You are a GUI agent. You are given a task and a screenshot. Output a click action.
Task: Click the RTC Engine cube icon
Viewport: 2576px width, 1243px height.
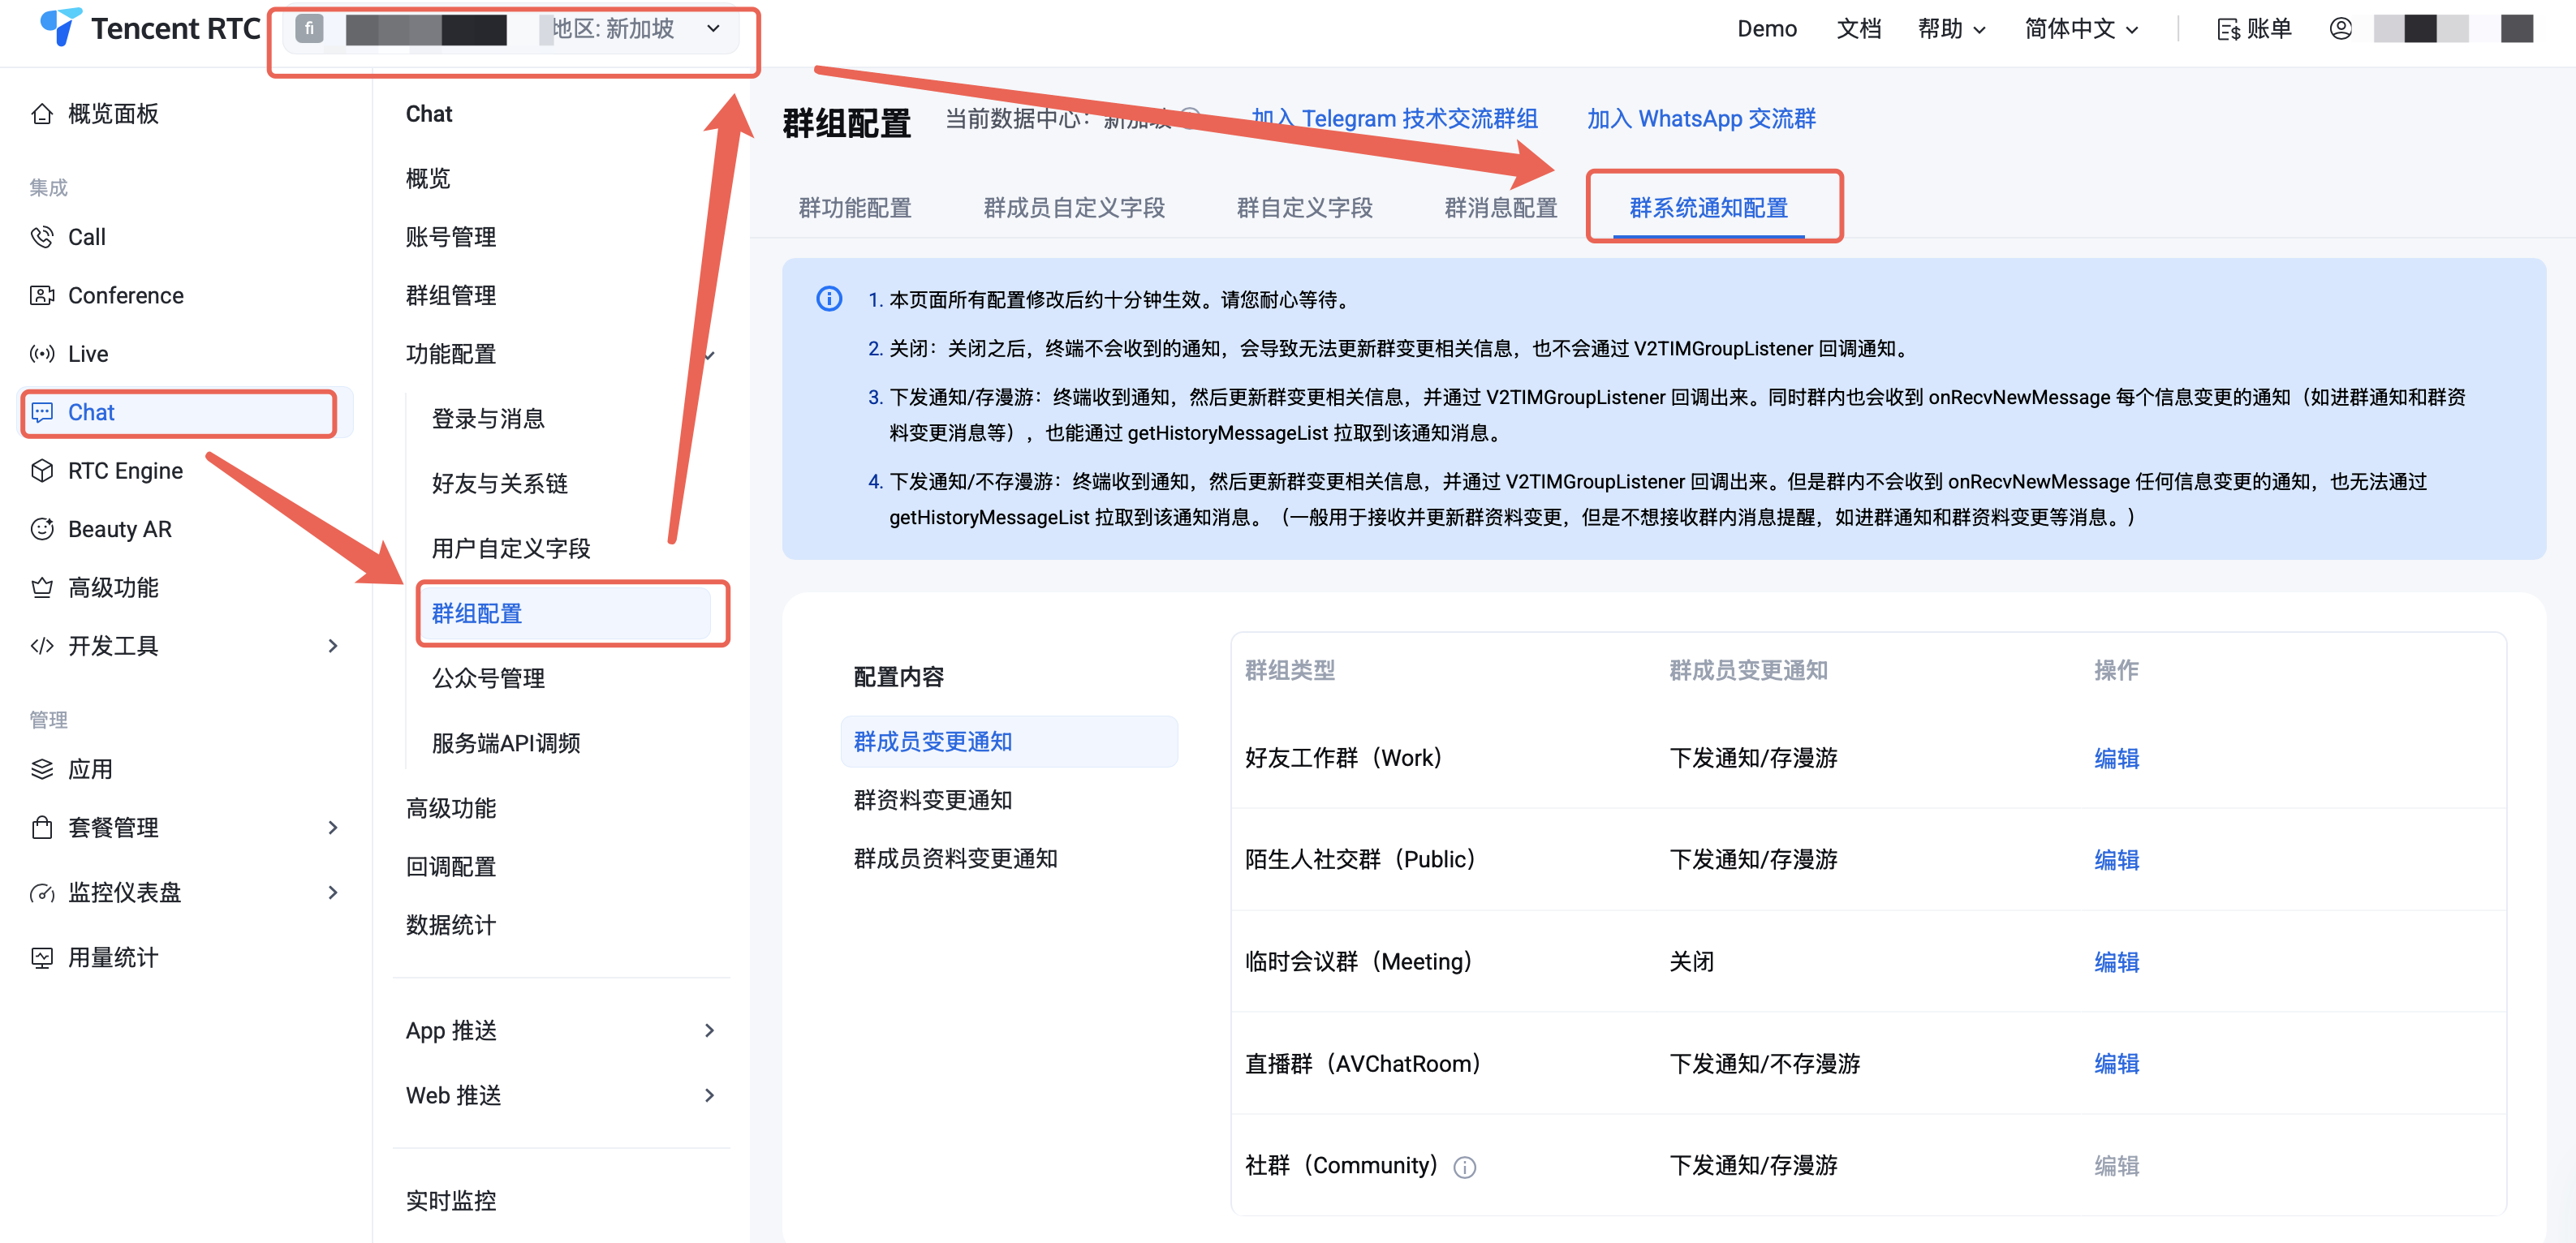pos(41,471)
